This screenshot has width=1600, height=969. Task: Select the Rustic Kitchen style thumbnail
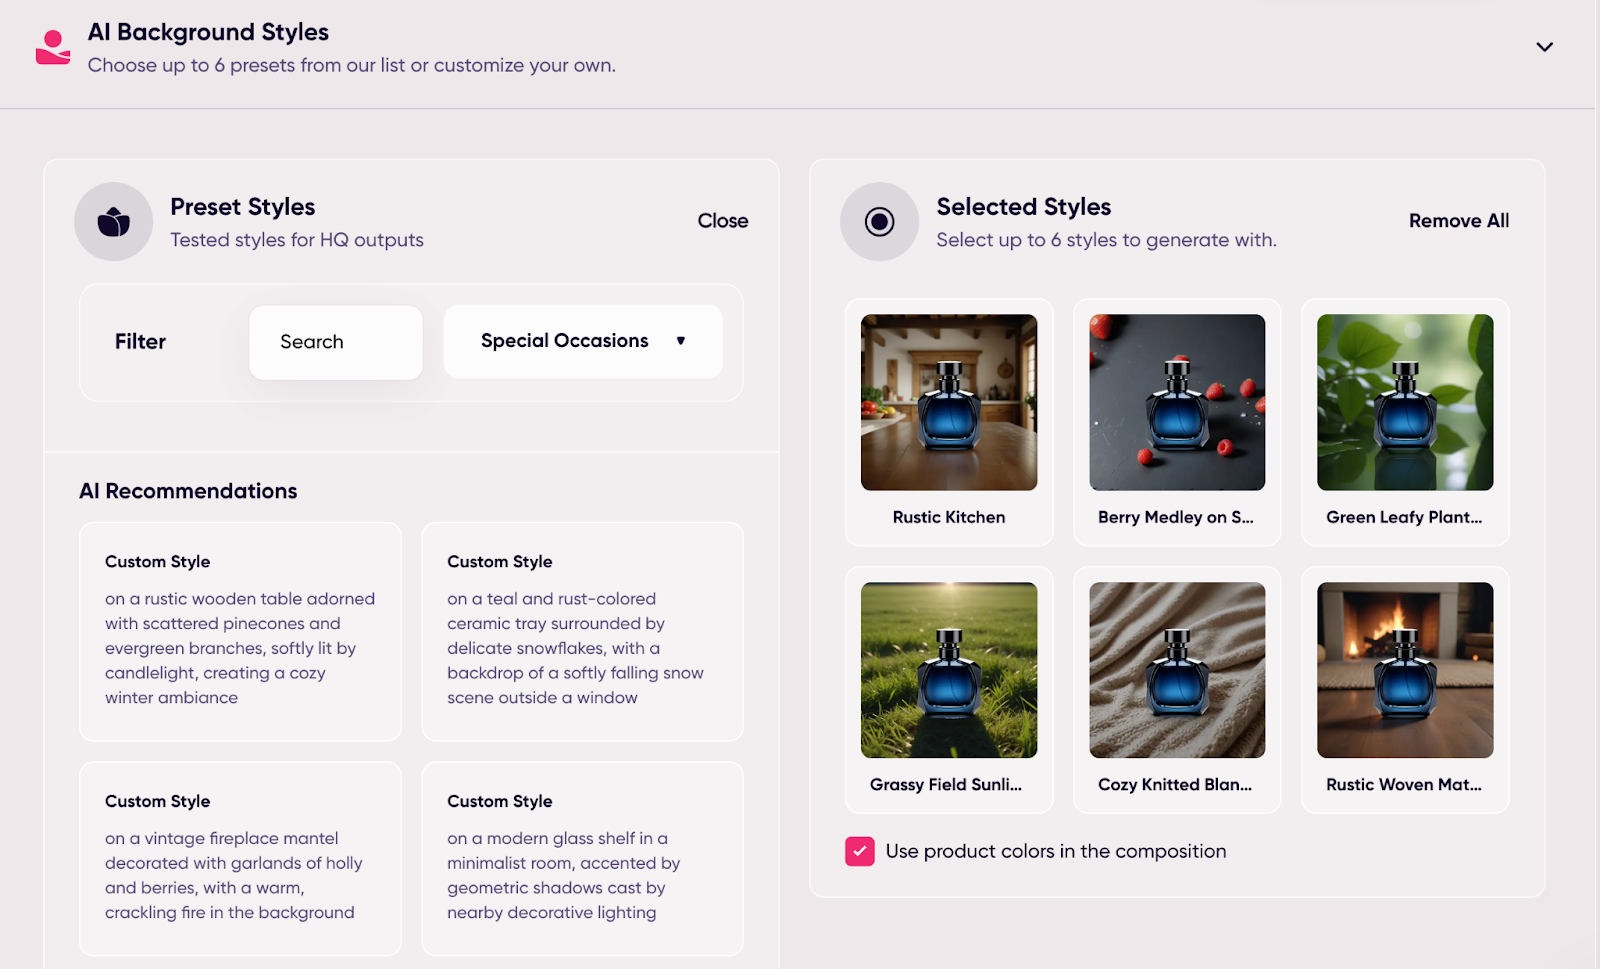949,402
